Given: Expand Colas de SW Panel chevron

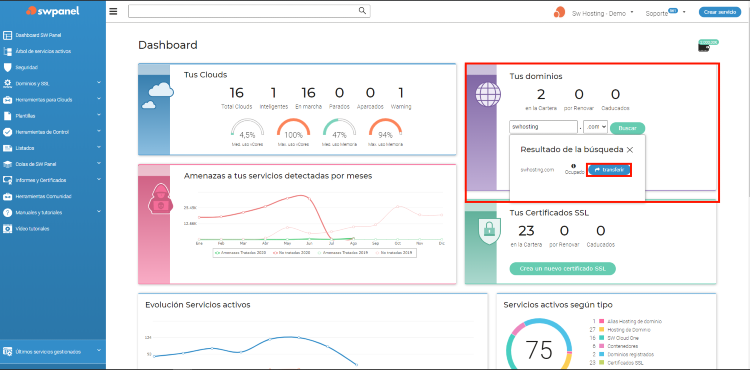Looking at the screenshot, I should pos(99,163).
